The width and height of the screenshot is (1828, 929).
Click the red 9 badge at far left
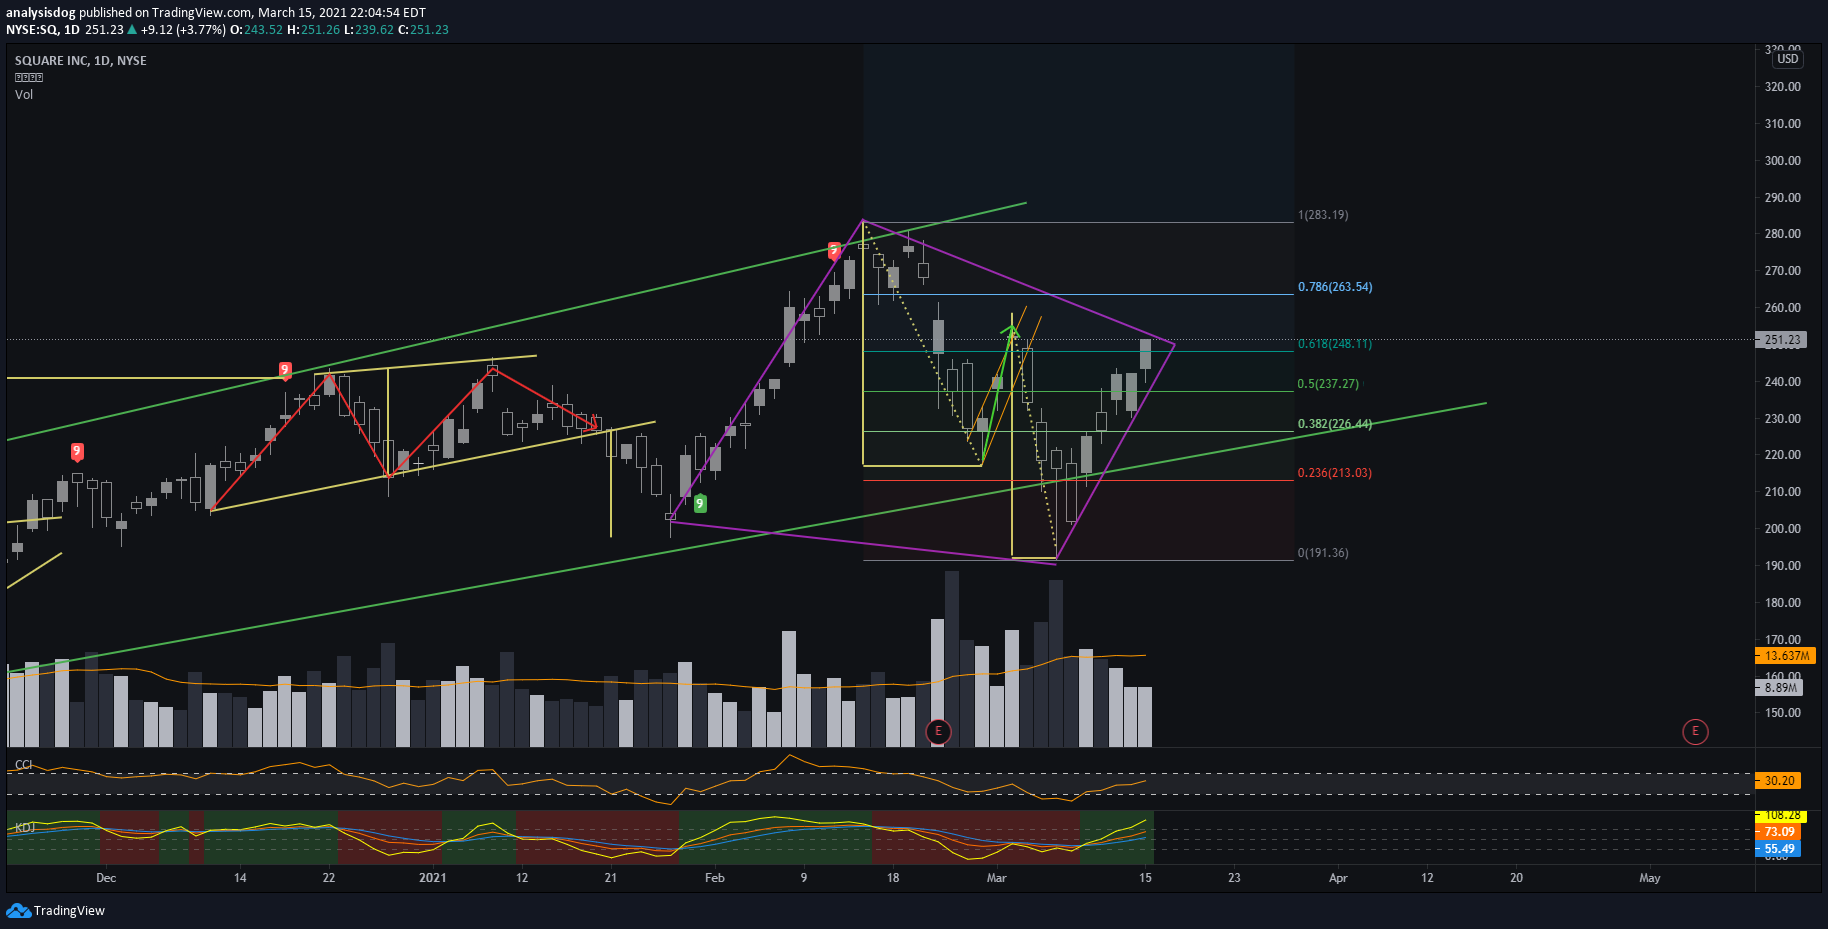[77, 451]
